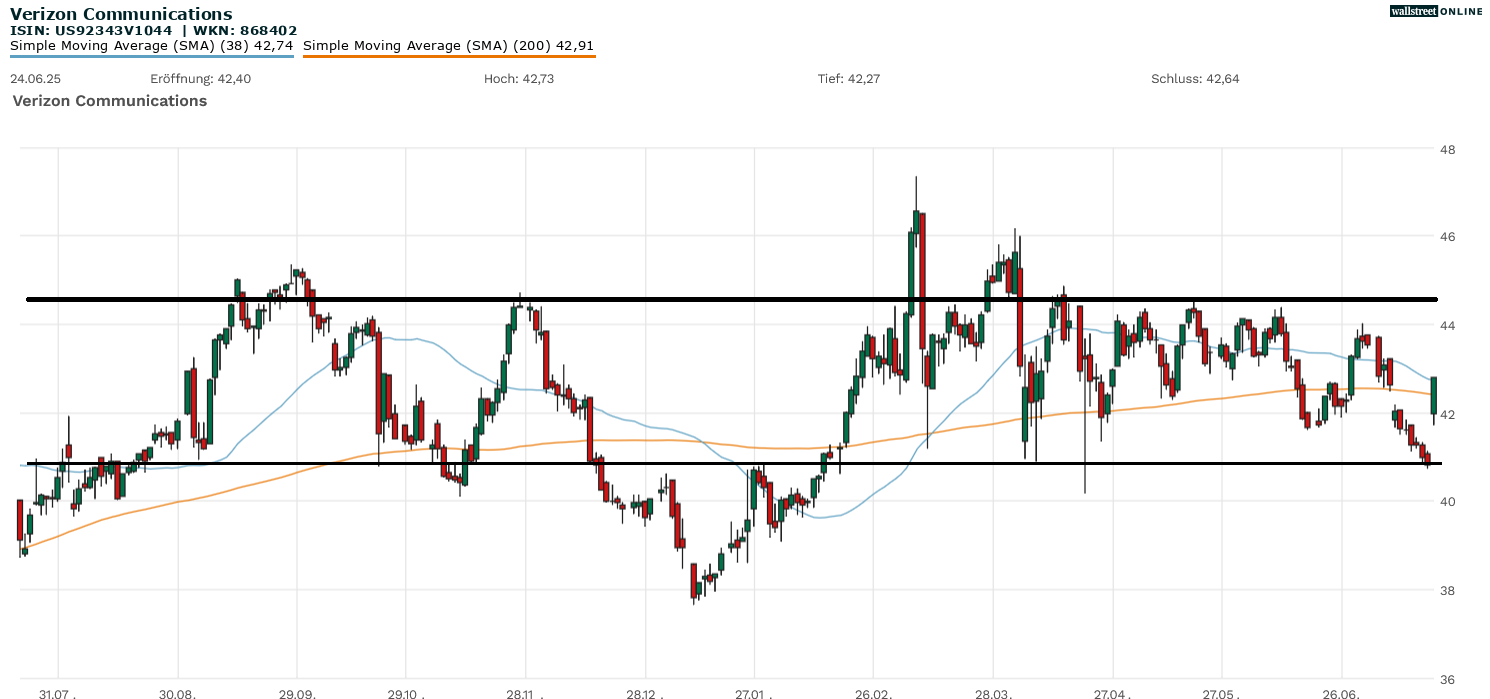
Task: Click the x-axis date 27.04.
Action: coord(1112,693)
